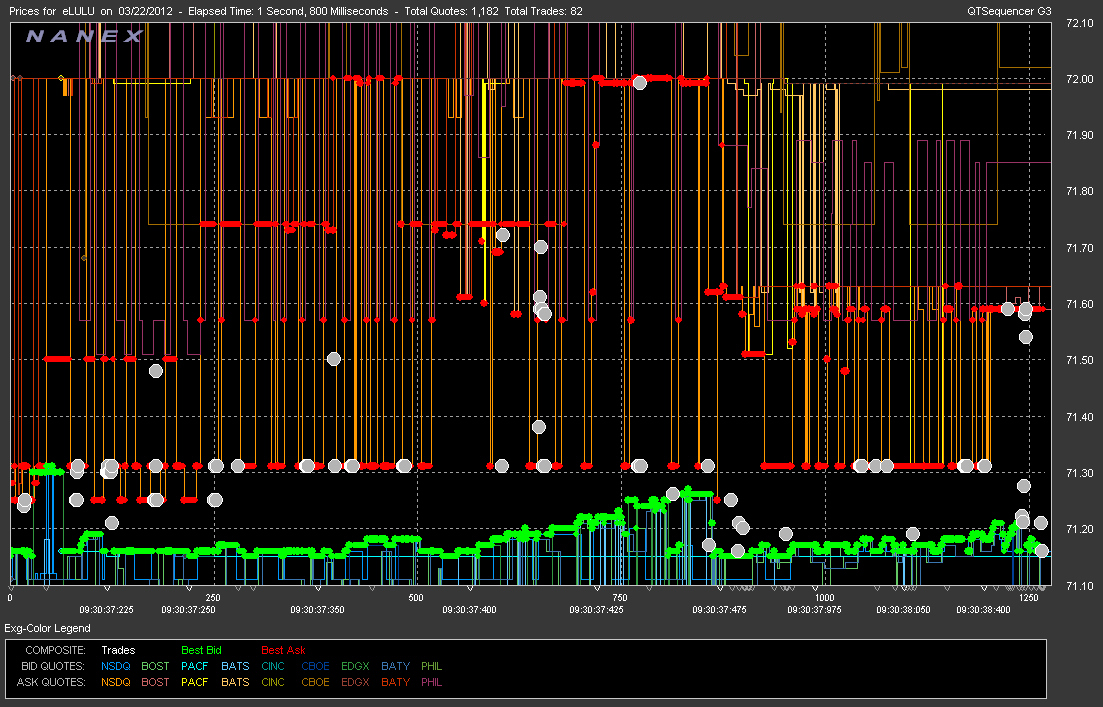1103x707 pixels.
Task: Click the COMPOSITE: row label
Action: click(55, 650)
